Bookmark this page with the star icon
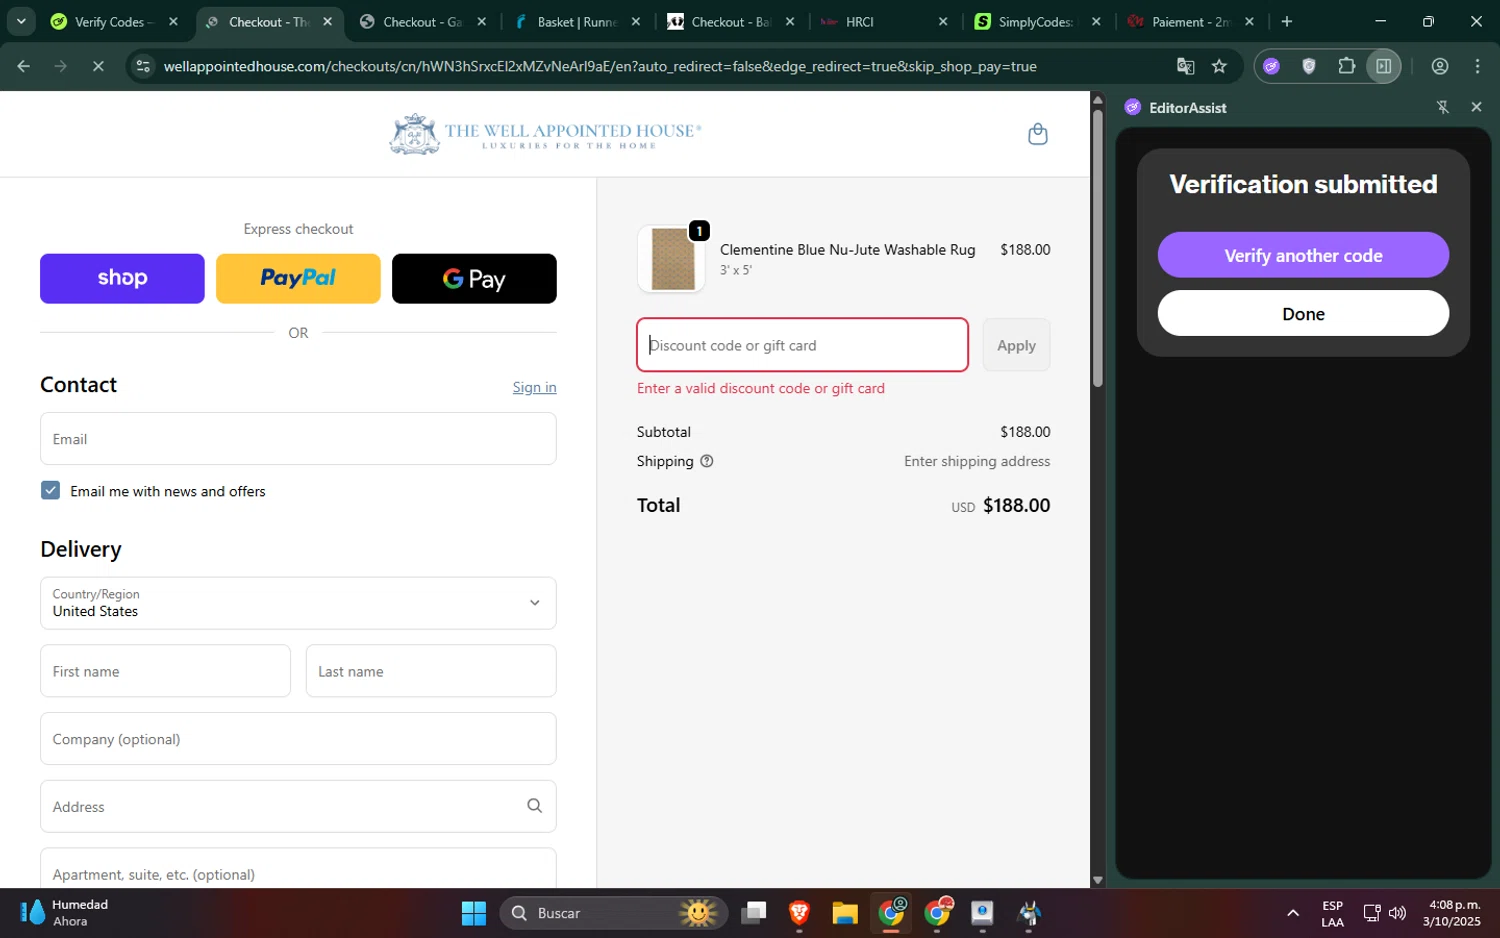This screenshot has height=938, width=1500. 1219,66
